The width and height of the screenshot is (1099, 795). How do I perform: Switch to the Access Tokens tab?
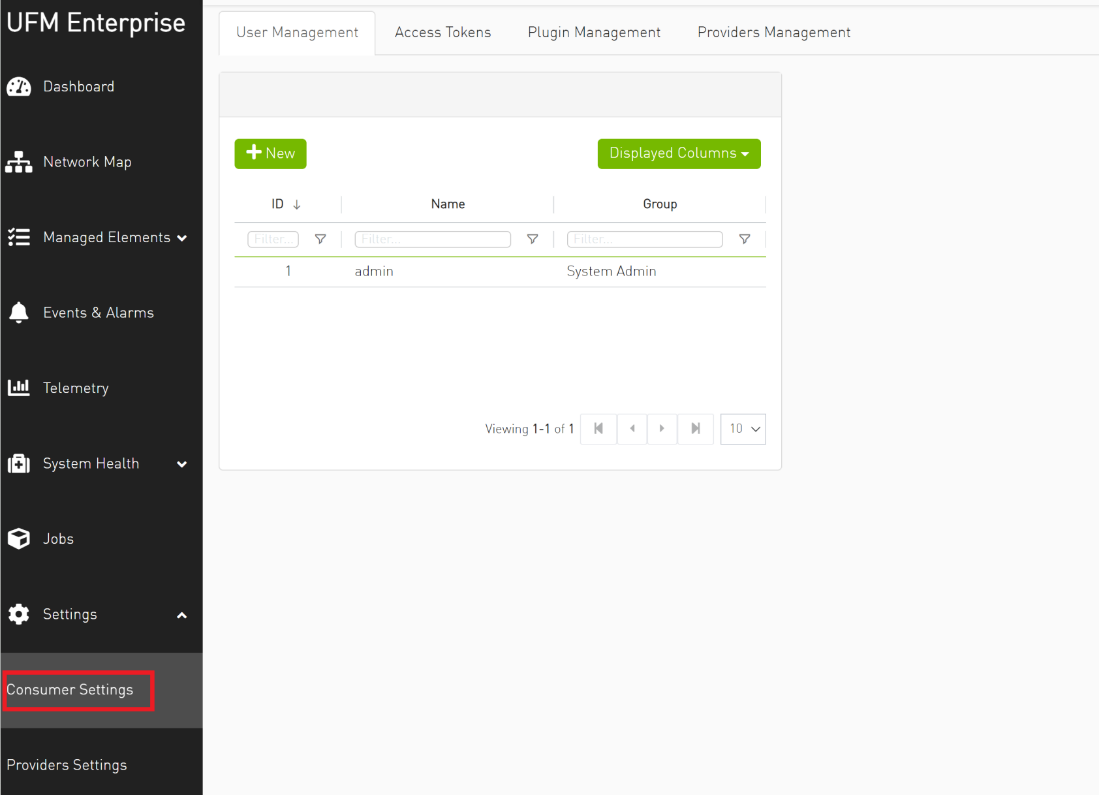coord(443,31)
